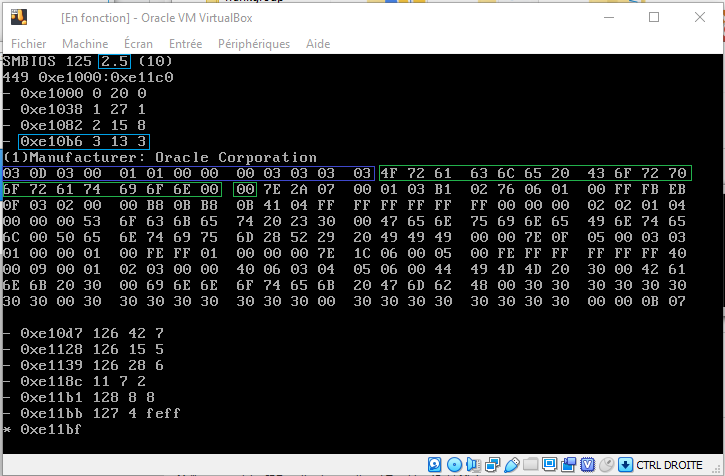
Task: Click the '0xe10d7 126 42 7' entry
Action: click(x=92, y=333)
